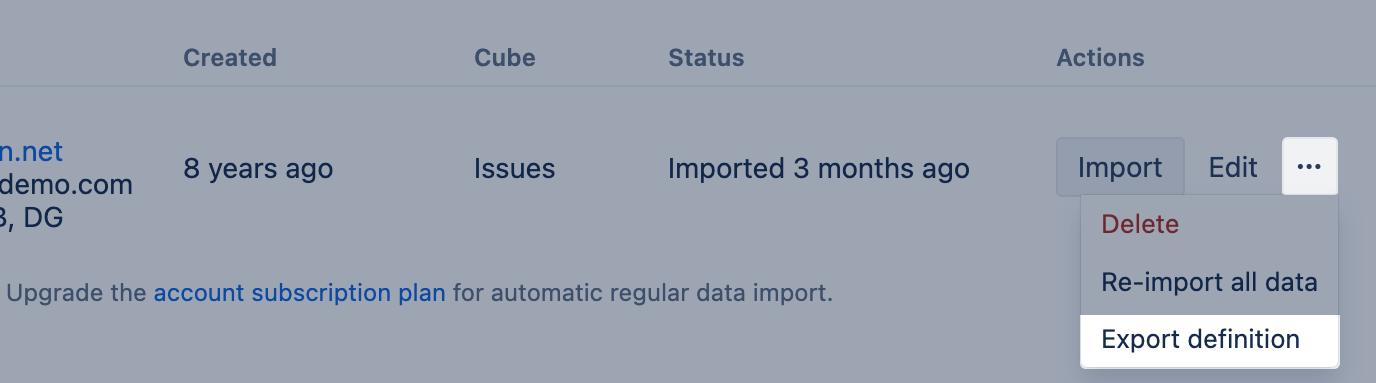Select Re-import all data option
Viewport: 1376px width, 383px height.
1209,282
